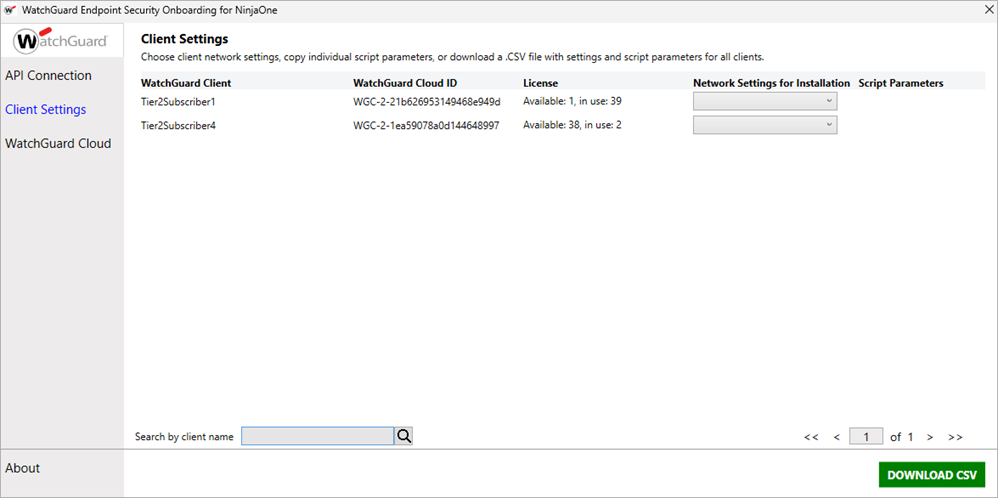Open the API Connection section
This screenshot has height=498, width=998.
(48, 76)
